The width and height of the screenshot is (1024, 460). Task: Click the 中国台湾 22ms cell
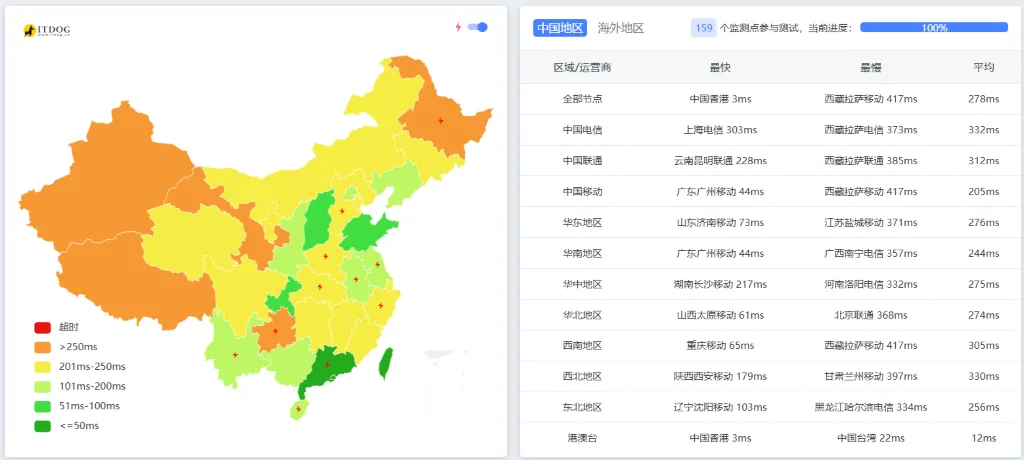pos(871,438)
